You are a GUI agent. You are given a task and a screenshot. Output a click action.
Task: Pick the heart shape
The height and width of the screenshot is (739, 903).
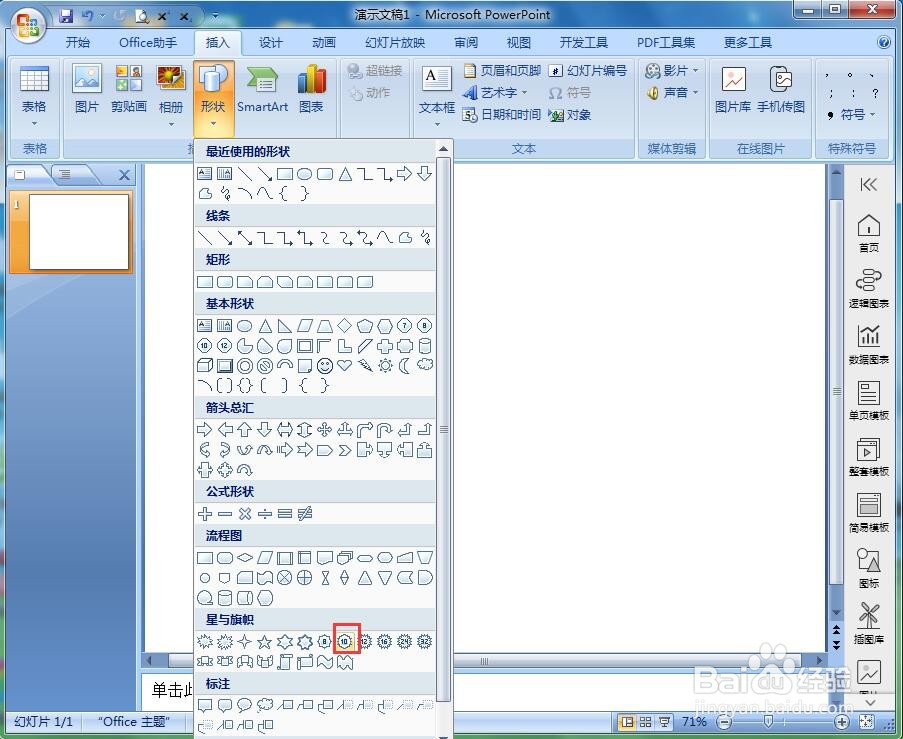point(344,365)
